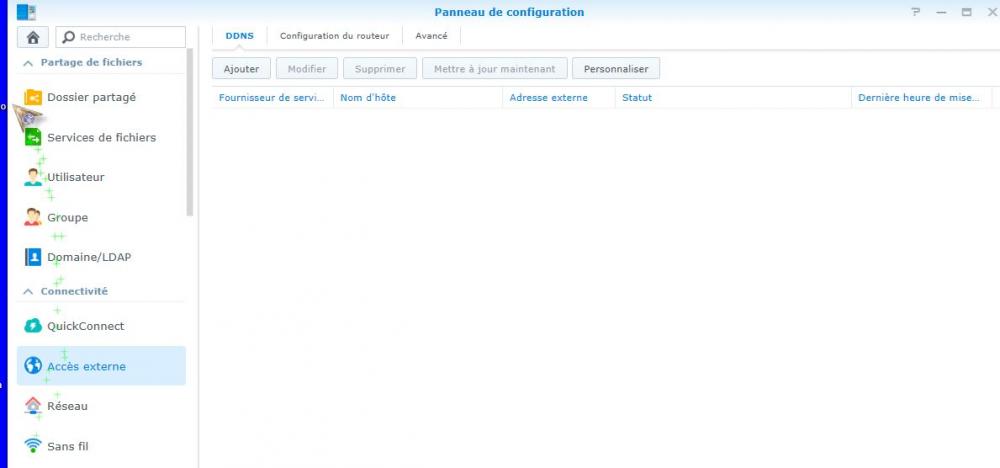Select the Dossier partagé label

pos(91,98)
